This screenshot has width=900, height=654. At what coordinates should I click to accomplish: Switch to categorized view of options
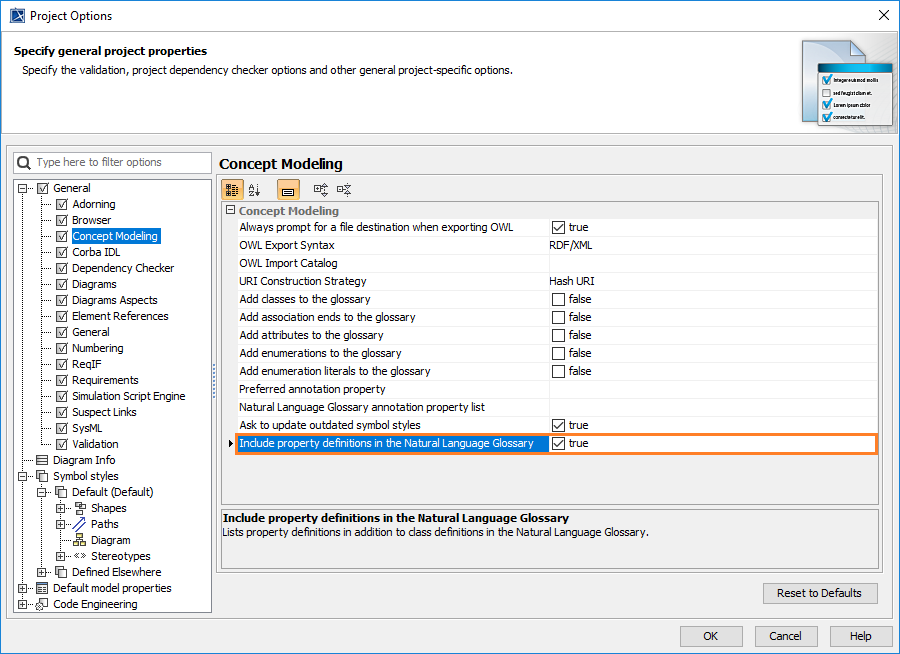232,189
